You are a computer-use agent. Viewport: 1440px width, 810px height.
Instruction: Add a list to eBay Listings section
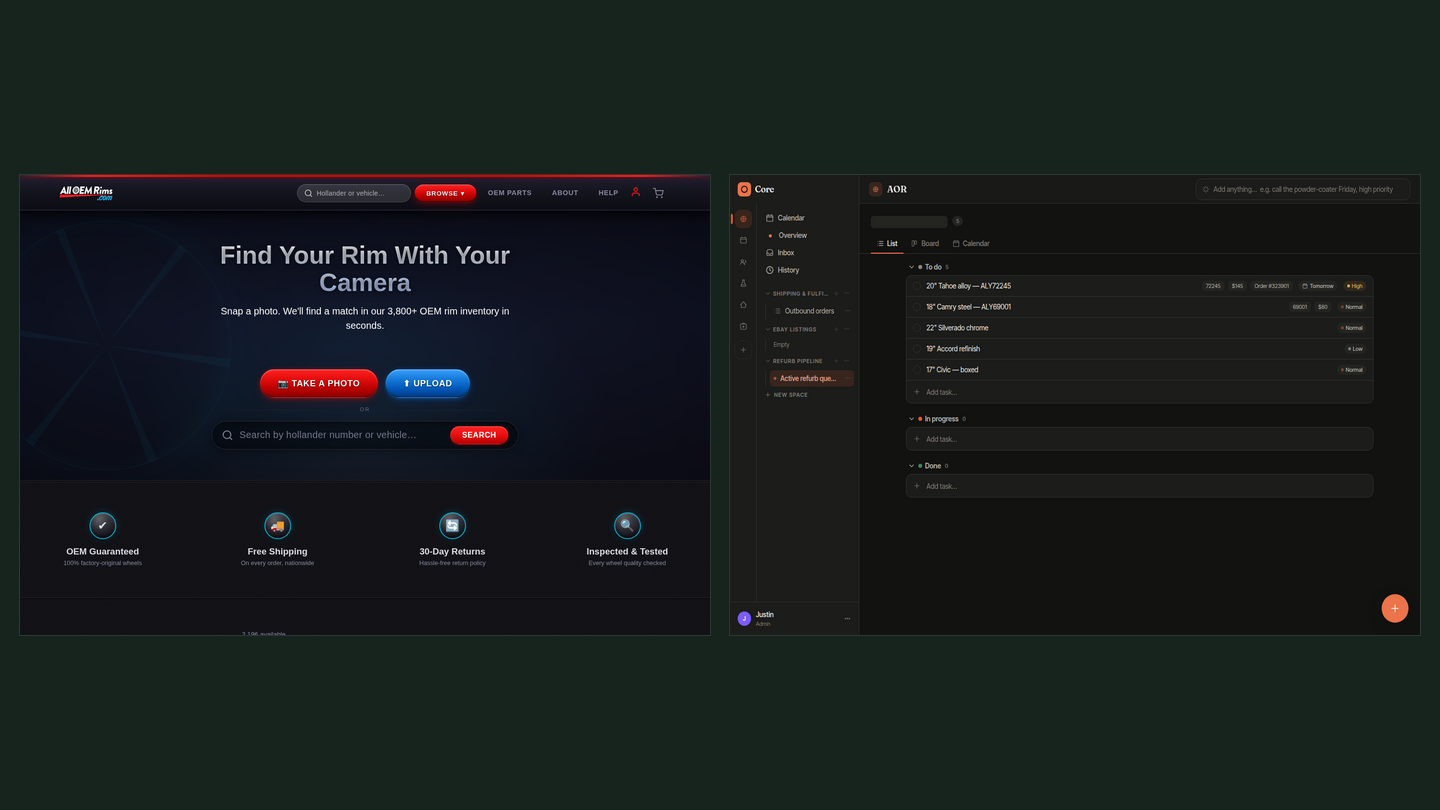tap(836, 329)
